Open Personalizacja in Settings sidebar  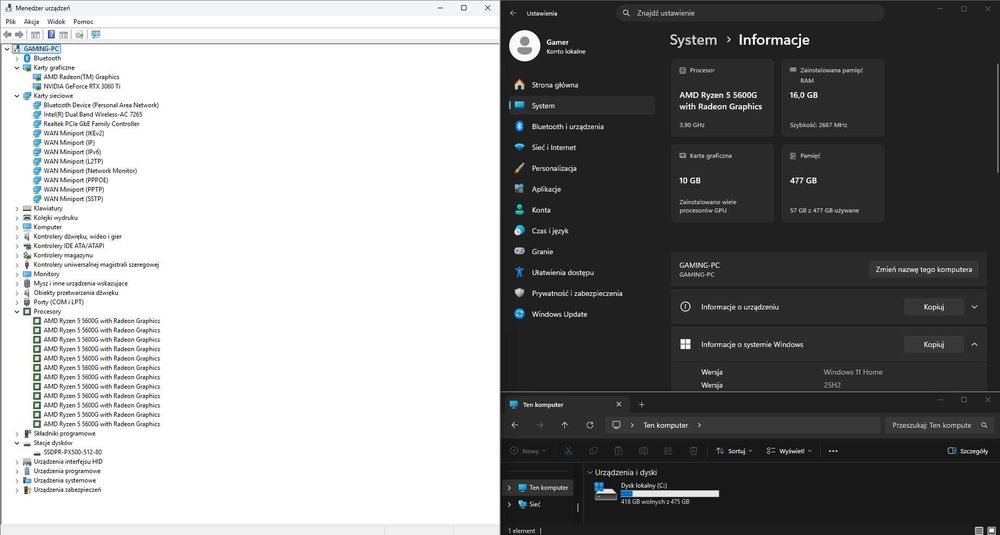(x=582, y=168)
